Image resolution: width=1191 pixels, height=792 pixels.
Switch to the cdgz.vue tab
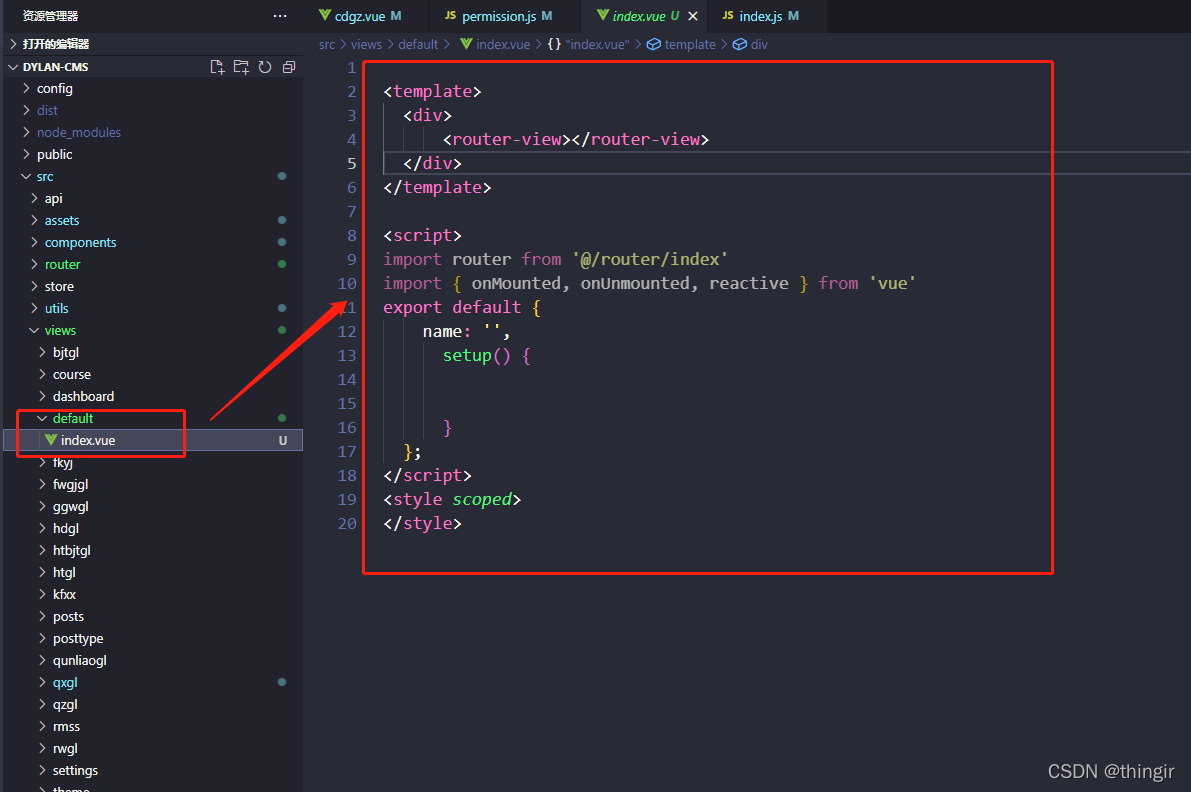coord(368,16)
